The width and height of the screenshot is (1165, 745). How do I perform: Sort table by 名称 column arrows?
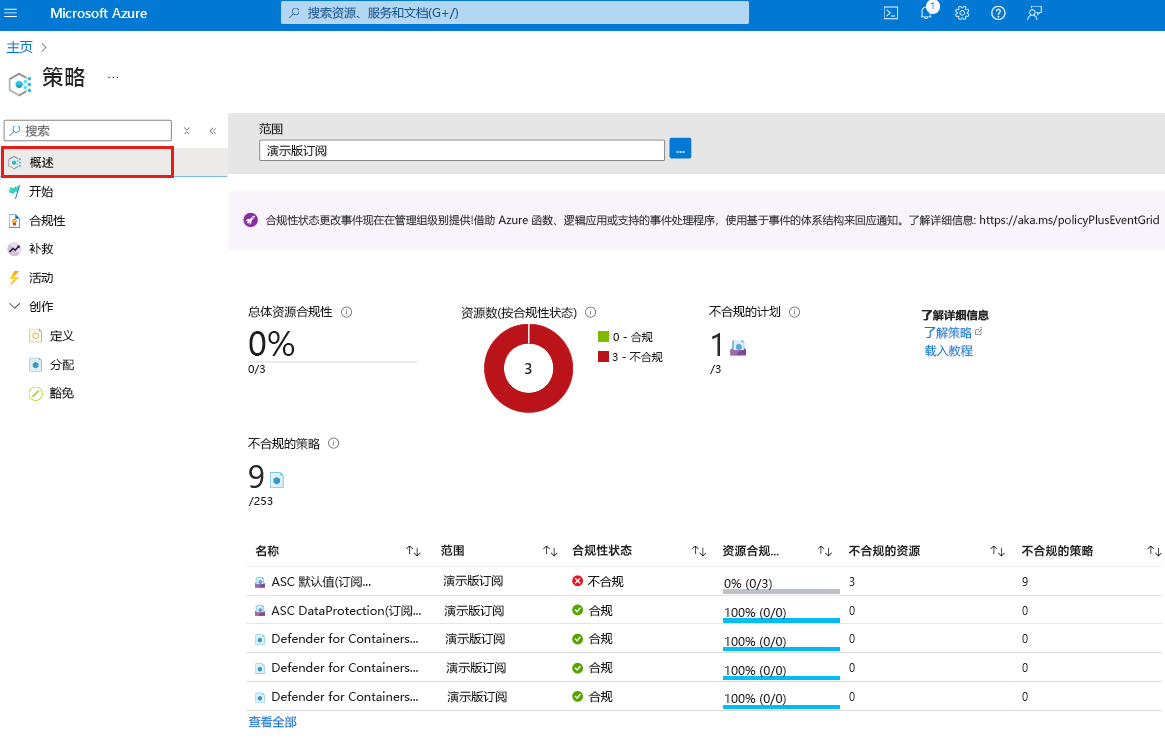[413, 551]
